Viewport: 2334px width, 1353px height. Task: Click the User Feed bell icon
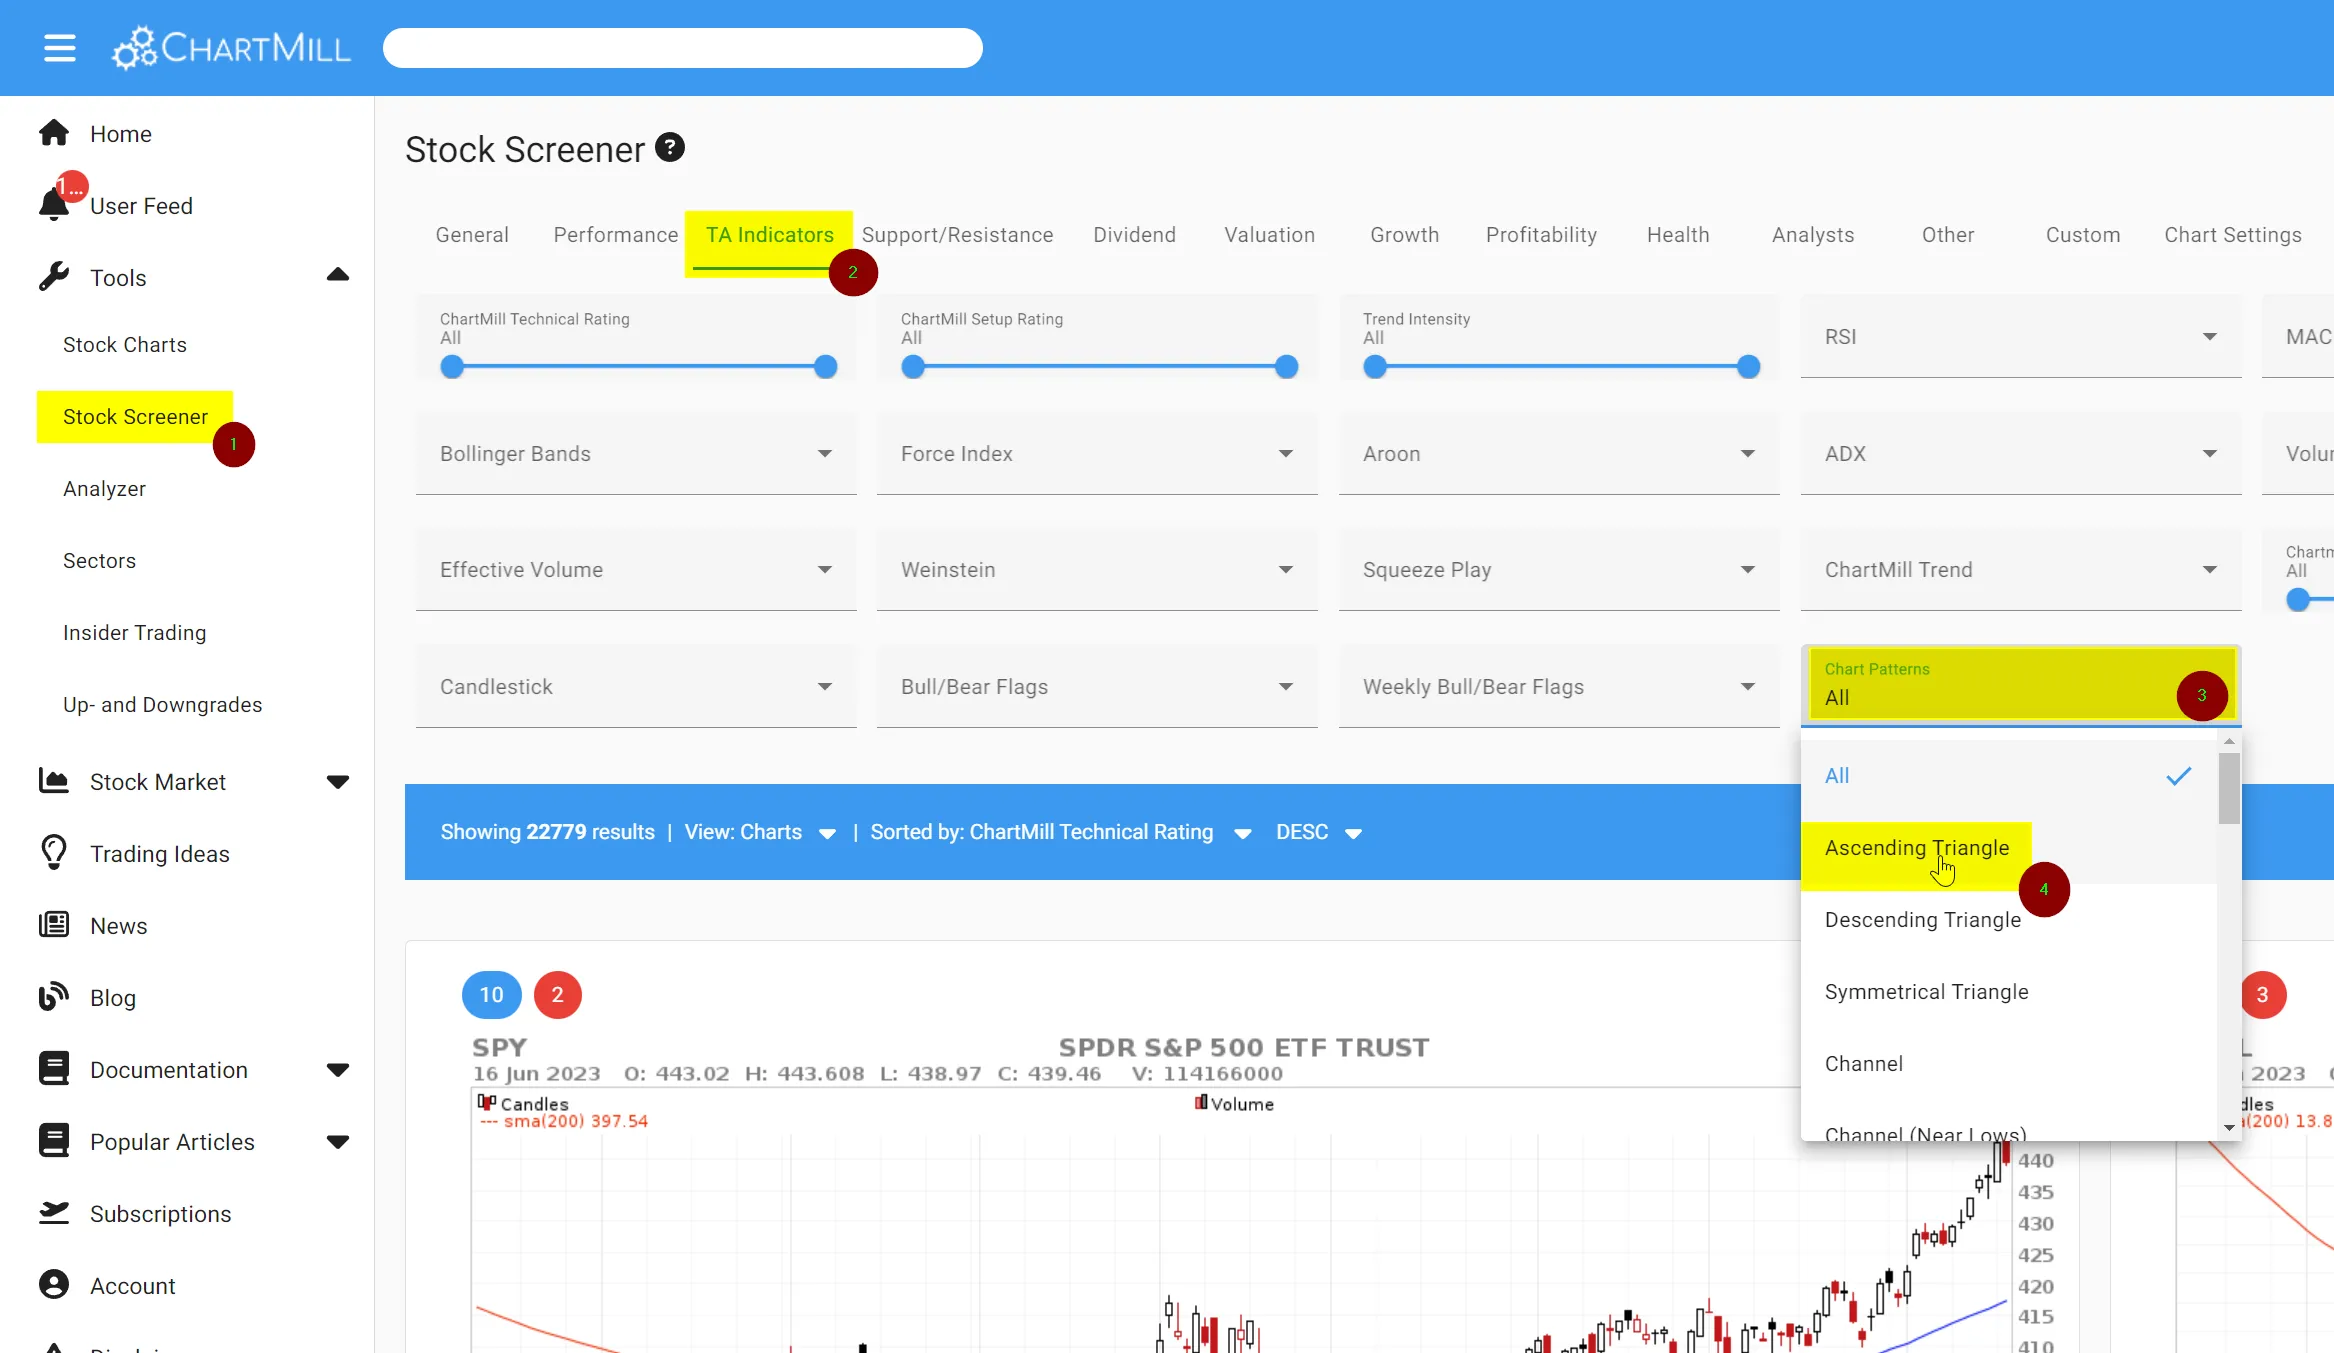coord(54,204)
